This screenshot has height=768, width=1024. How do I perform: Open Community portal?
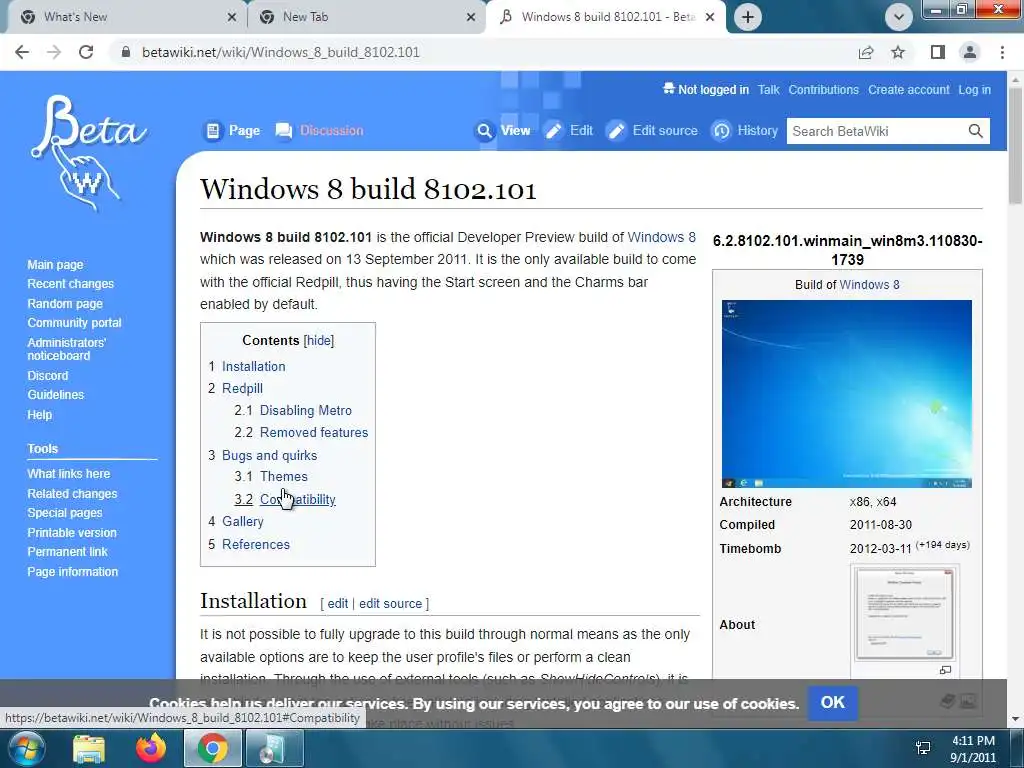(74, 323)
